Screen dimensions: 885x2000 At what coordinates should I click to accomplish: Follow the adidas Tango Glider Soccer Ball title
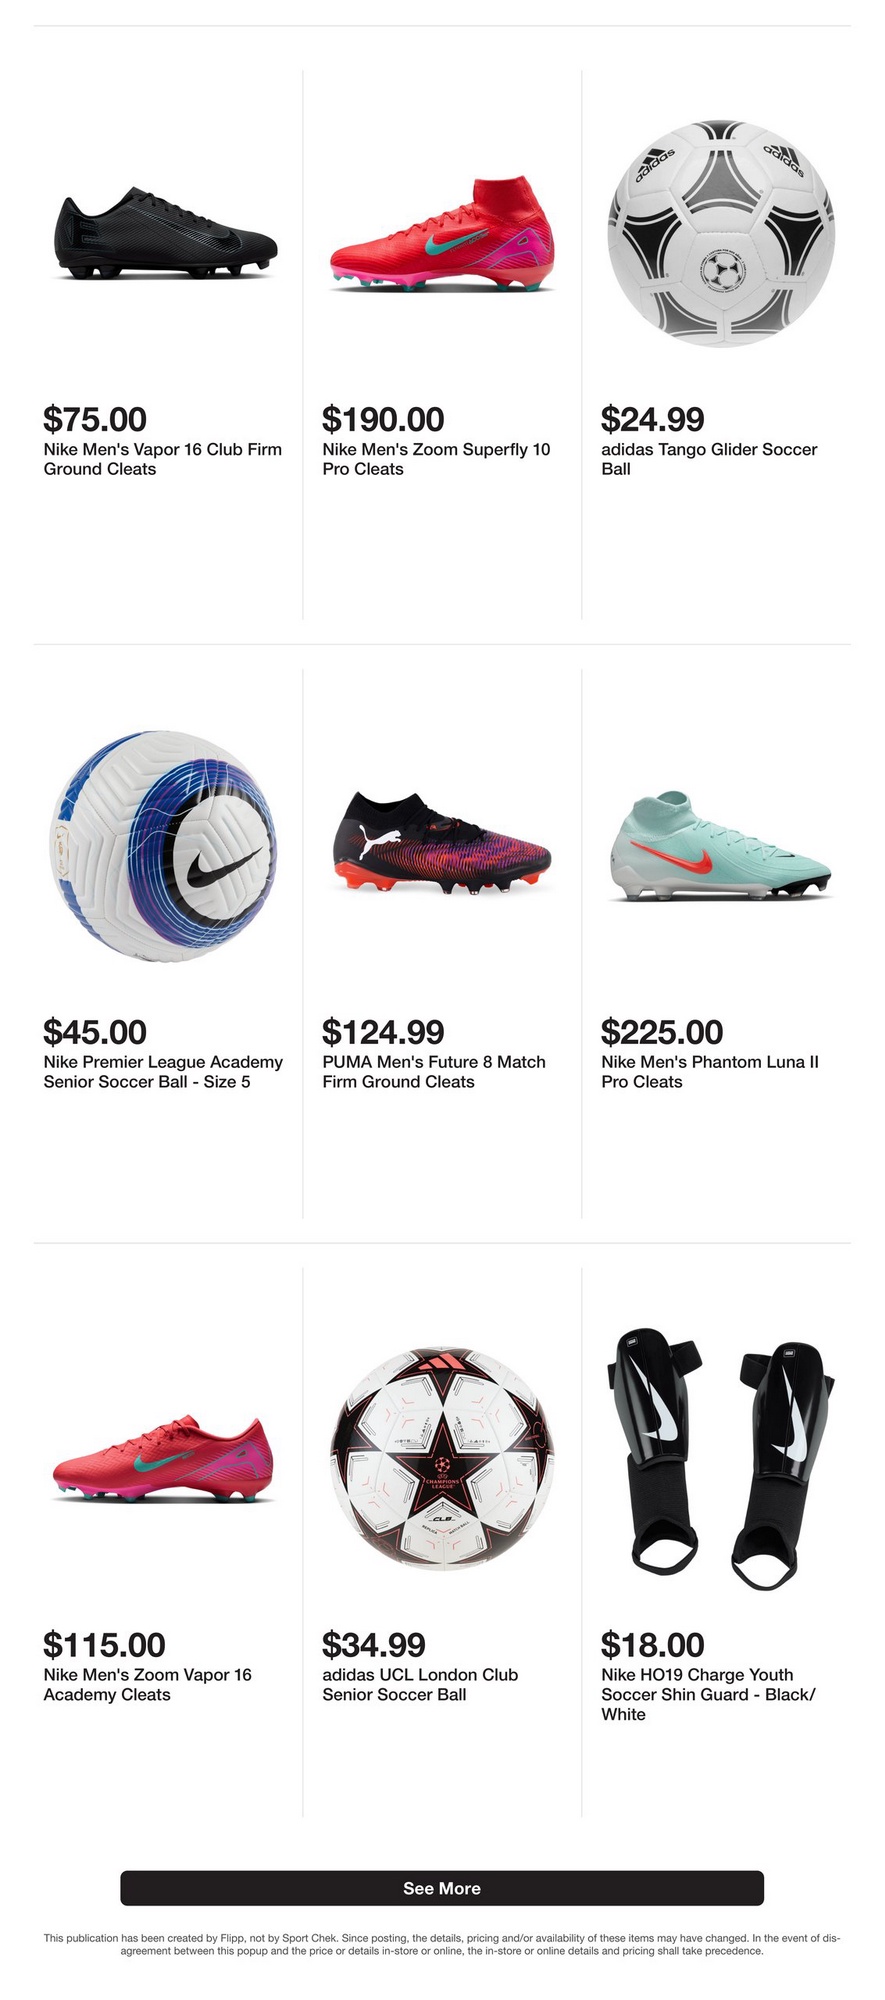point(709,459)
